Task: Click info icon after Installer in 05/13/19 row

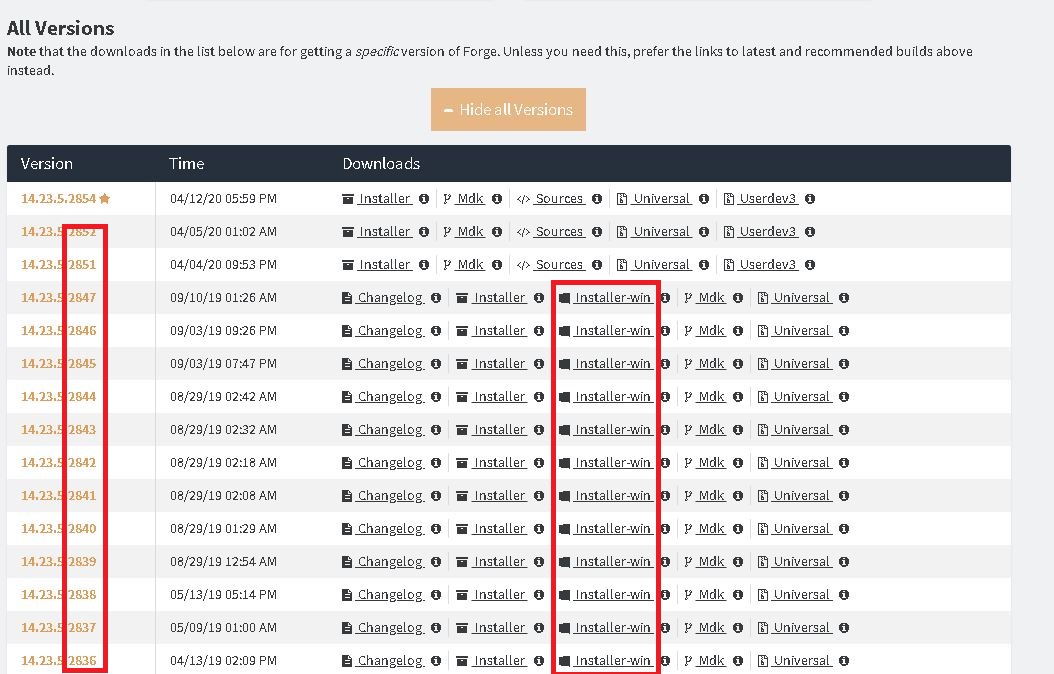Action: pos(539,594)
